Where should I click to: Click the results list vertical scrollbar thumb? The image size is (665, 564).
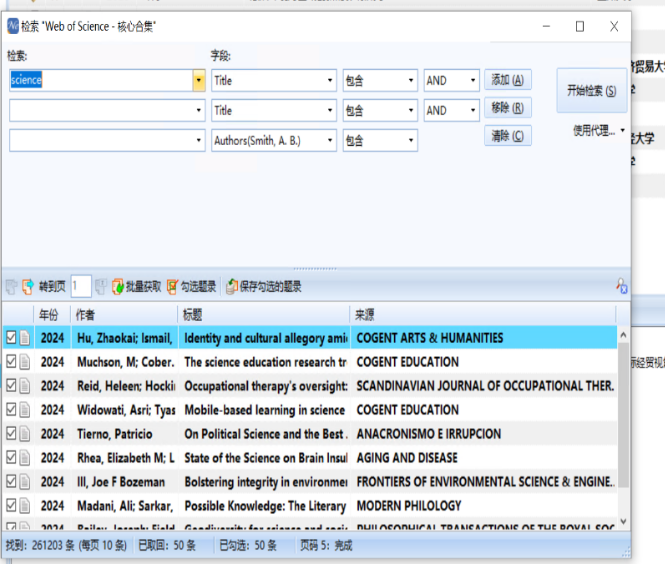[x=623, y=415]
